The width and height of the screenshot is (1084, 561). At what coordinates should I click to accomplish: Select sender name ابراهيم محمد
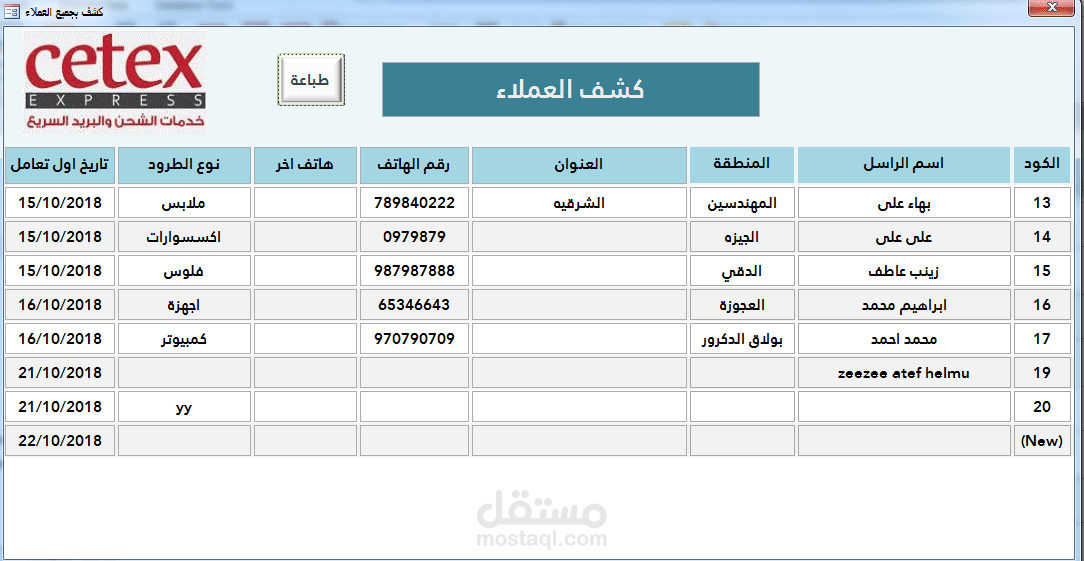coord(903,304)
